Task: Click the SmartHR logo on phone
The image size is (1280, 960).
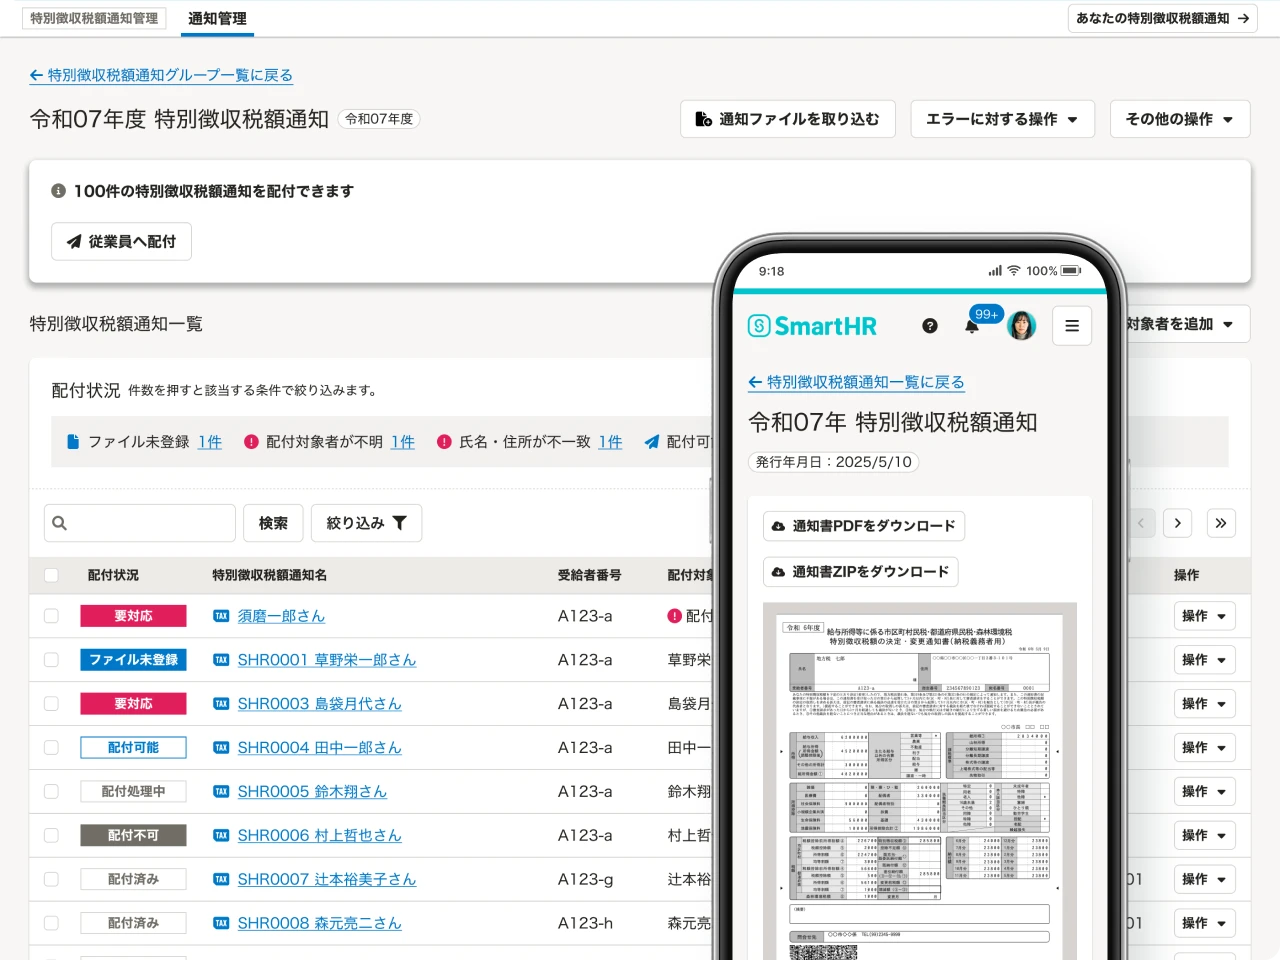Action: 812,326
